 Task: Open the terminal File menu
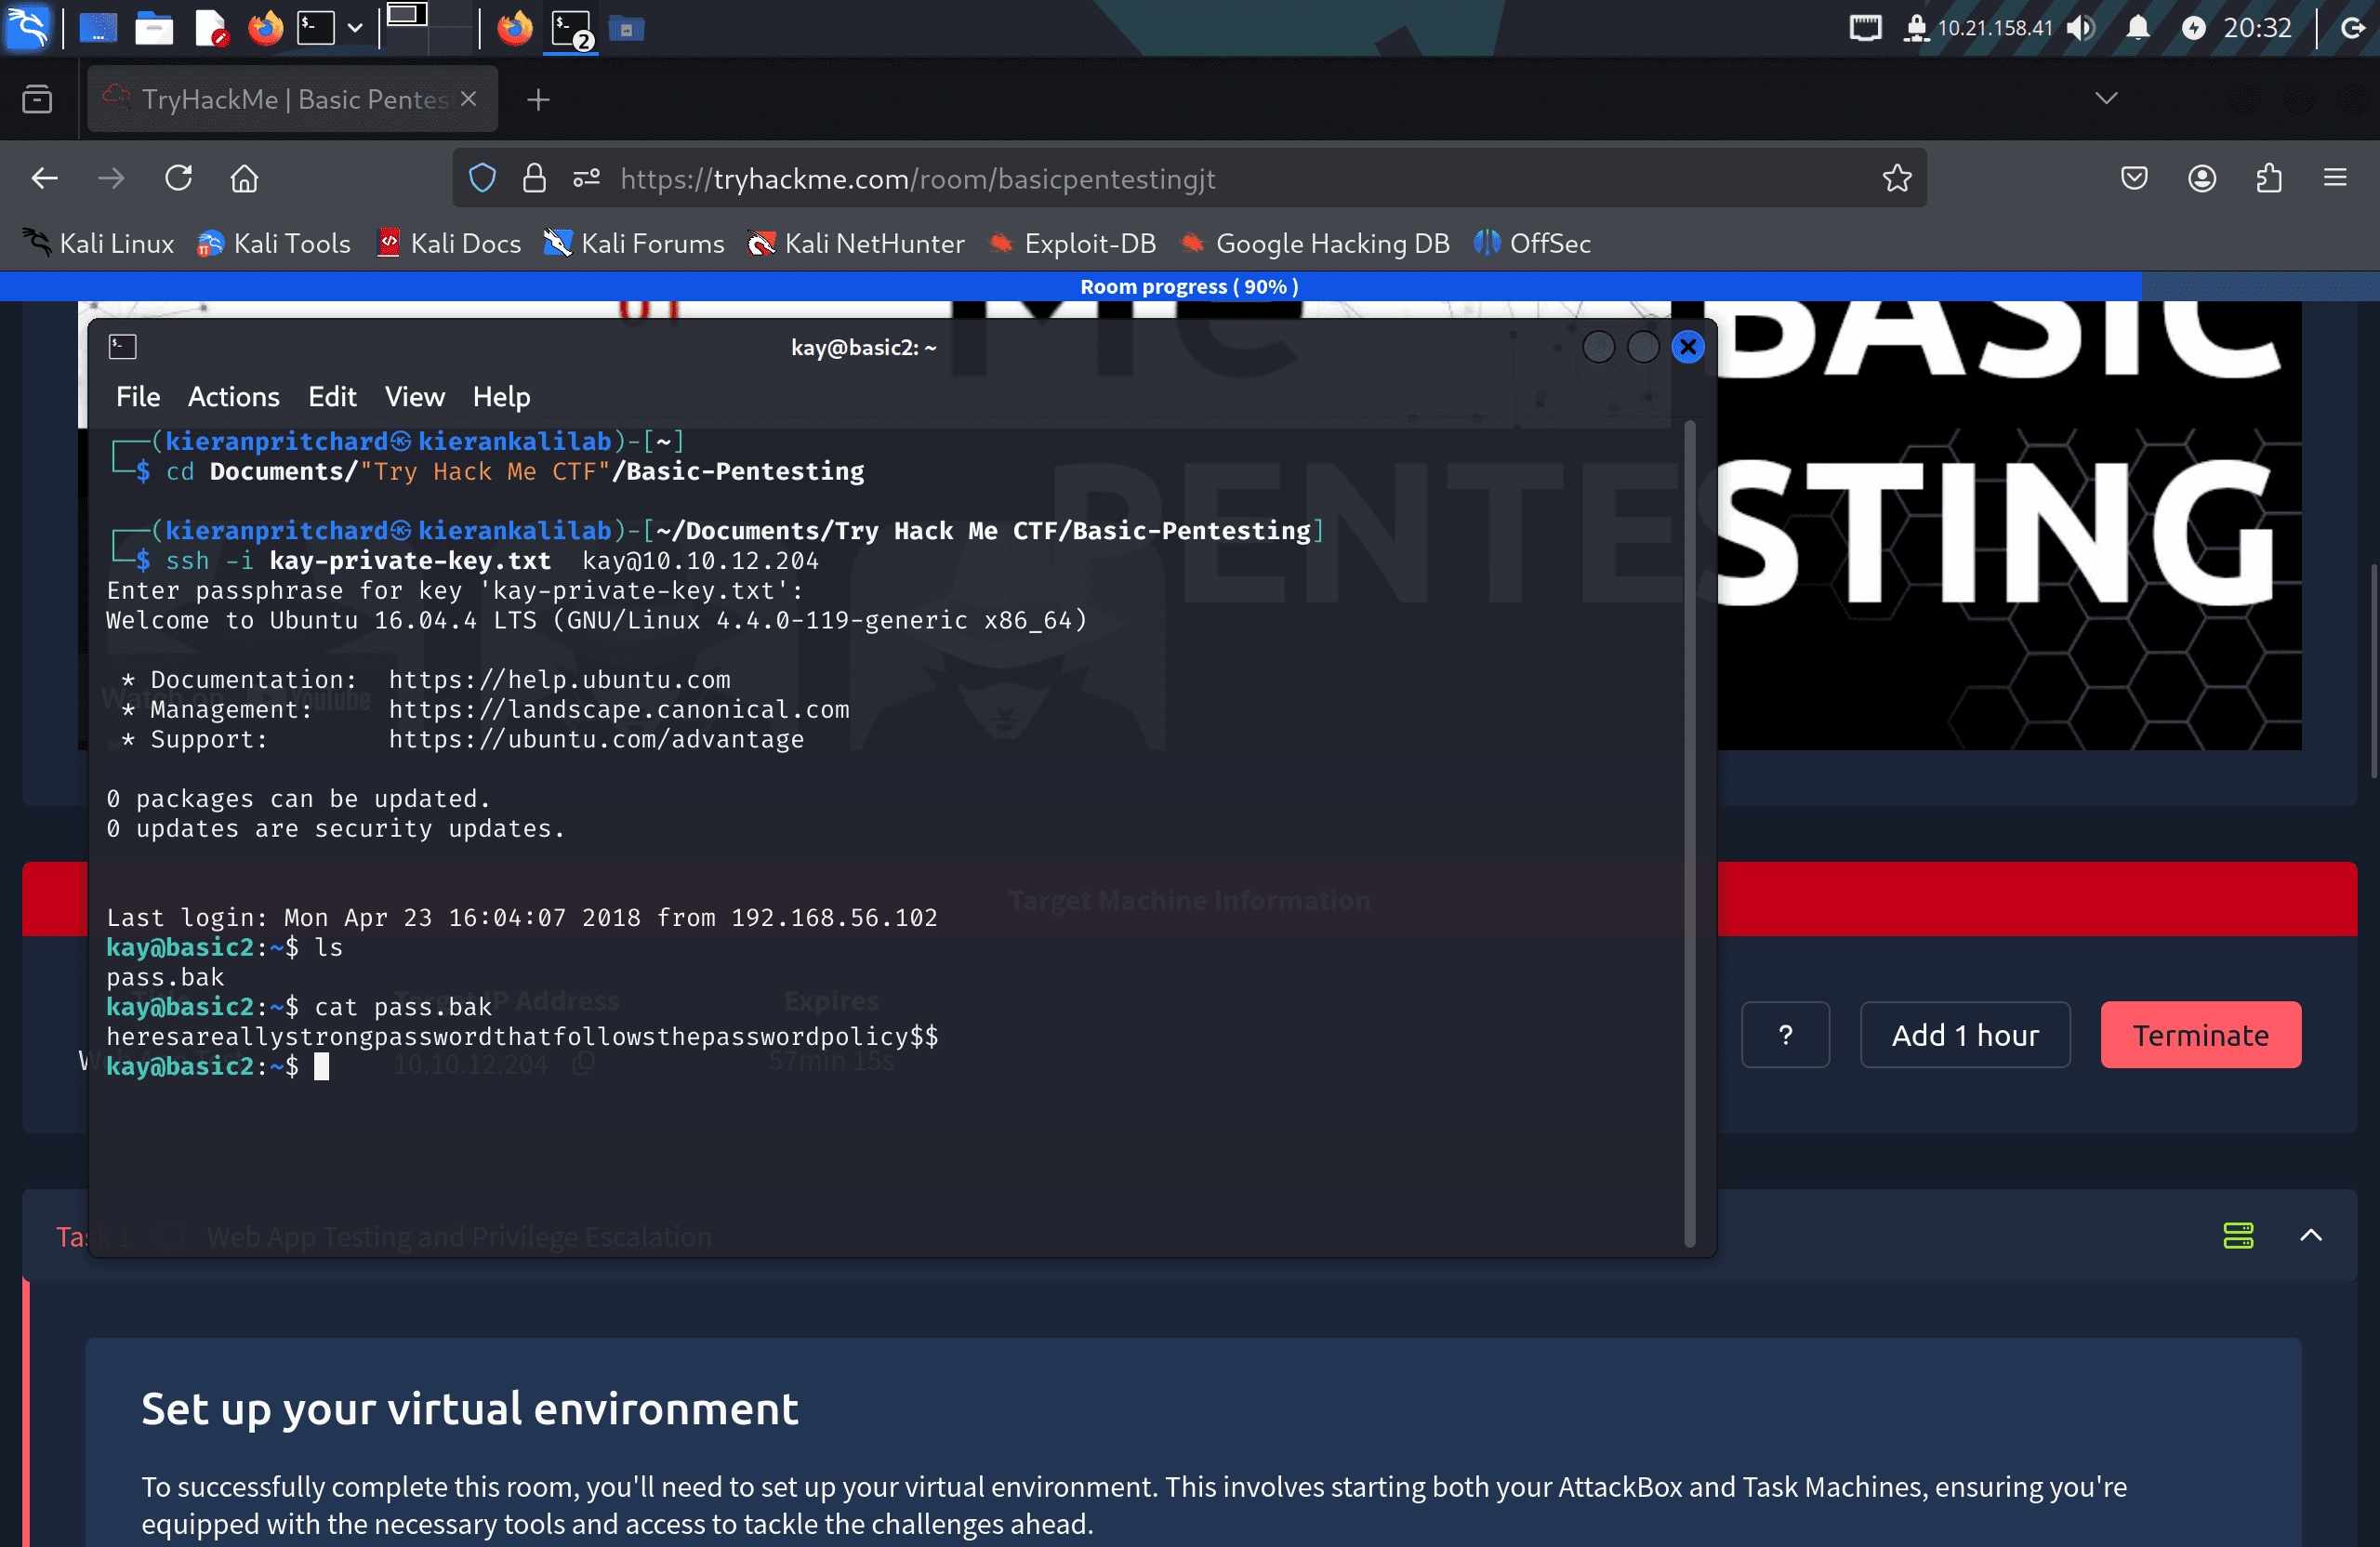pyautogui.click(x=138, y=397)
